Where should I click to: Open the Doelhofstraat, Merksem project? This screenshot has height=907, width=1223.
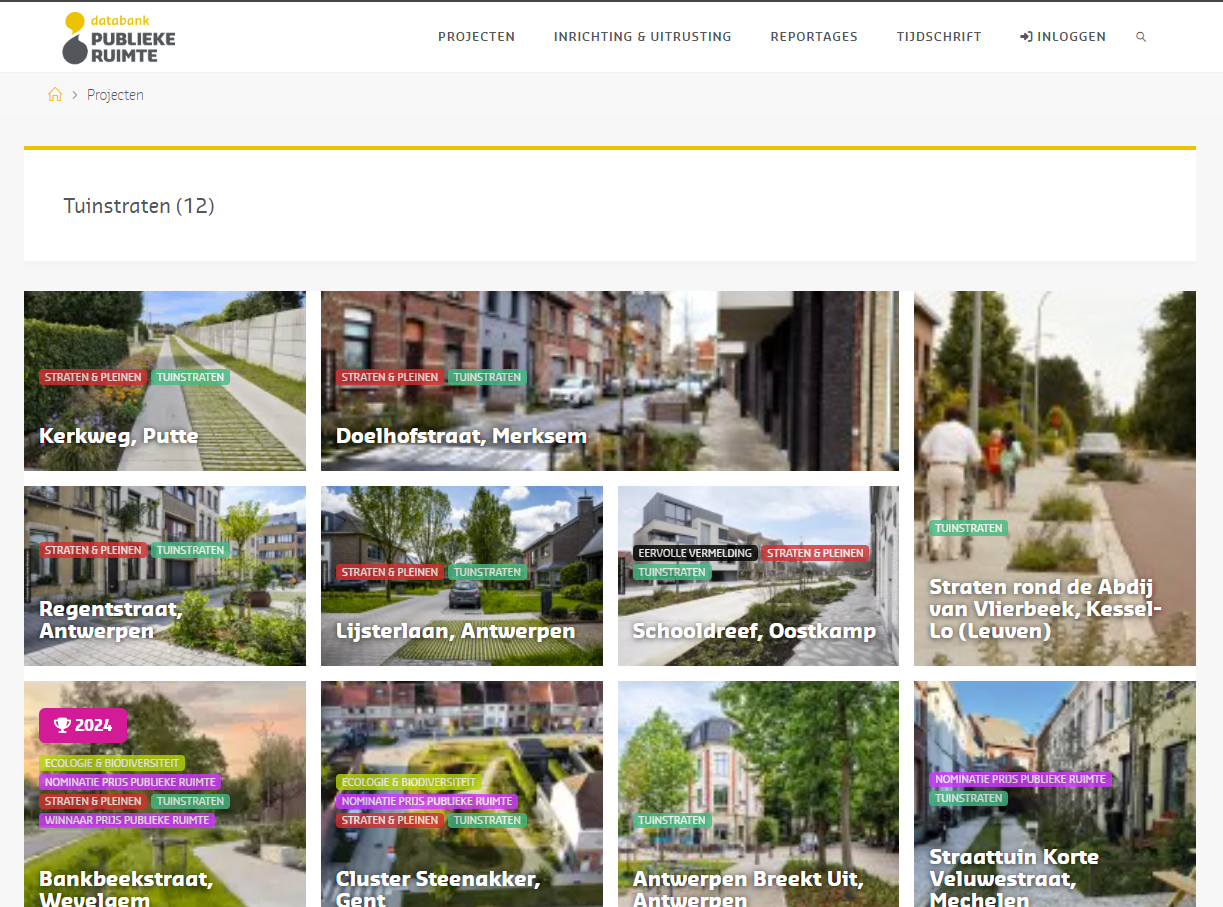[461, 436]
